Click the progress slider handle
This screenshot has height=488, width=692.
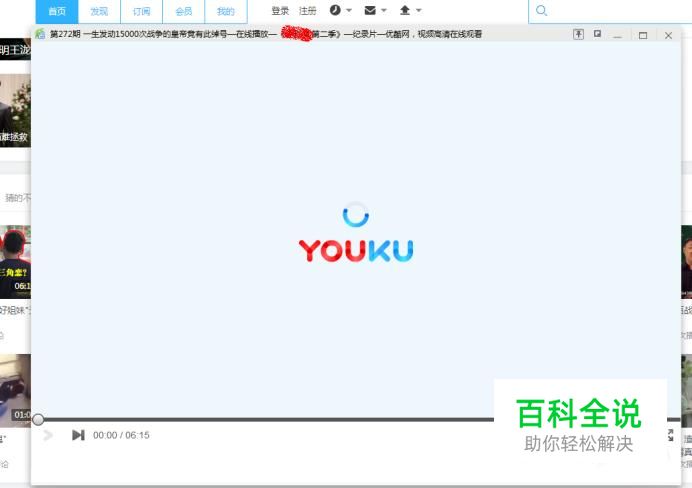pos(38,420)
